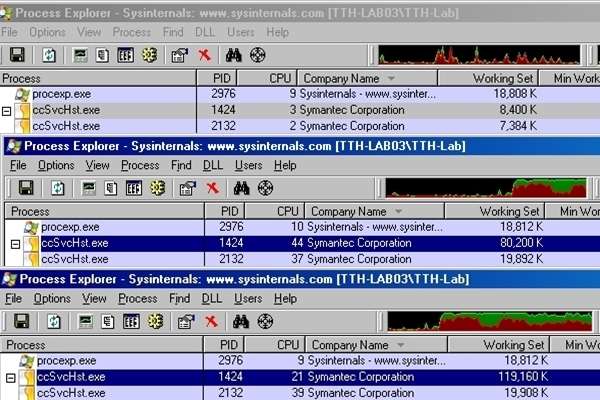Click CPU history graph in middle window
The width and height of the screenshot is (600, 400).
click(486, 188)
